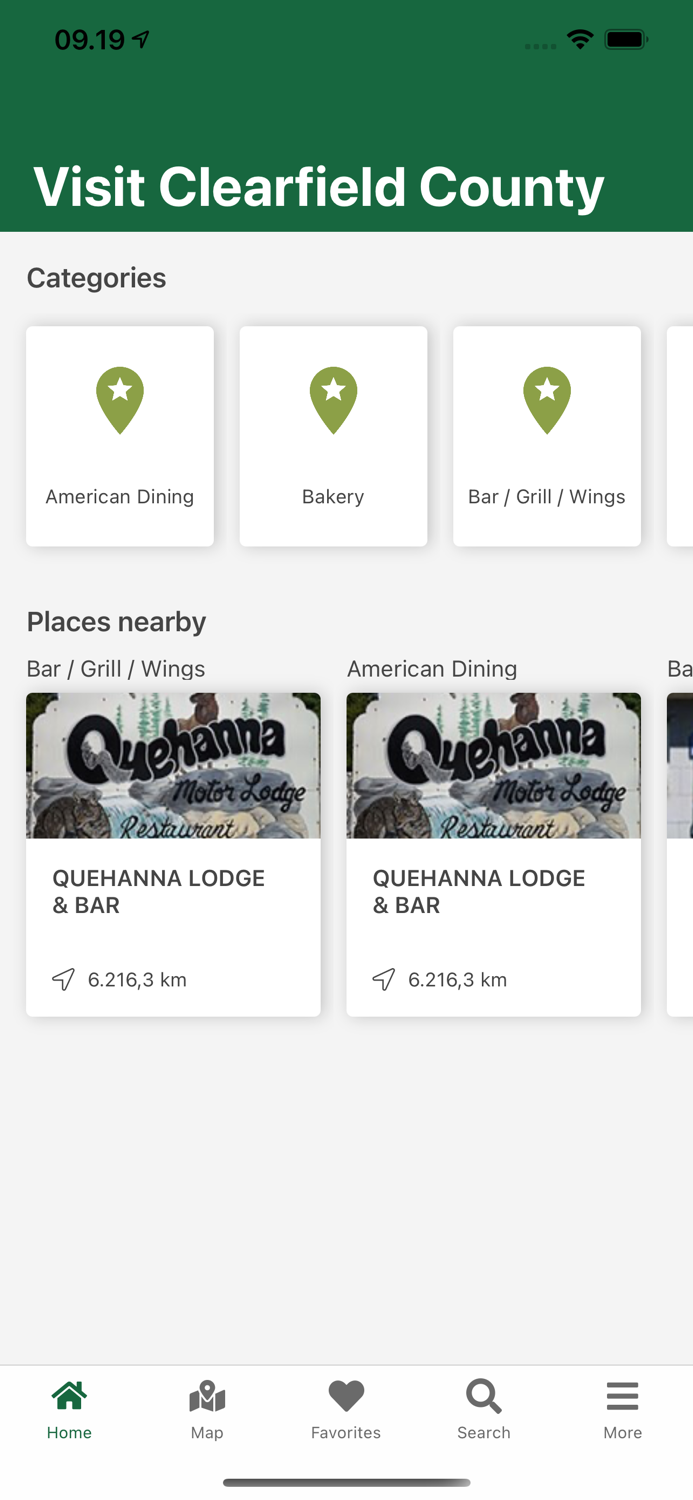Tap the Search magnifier icon

pos(484,1396)
